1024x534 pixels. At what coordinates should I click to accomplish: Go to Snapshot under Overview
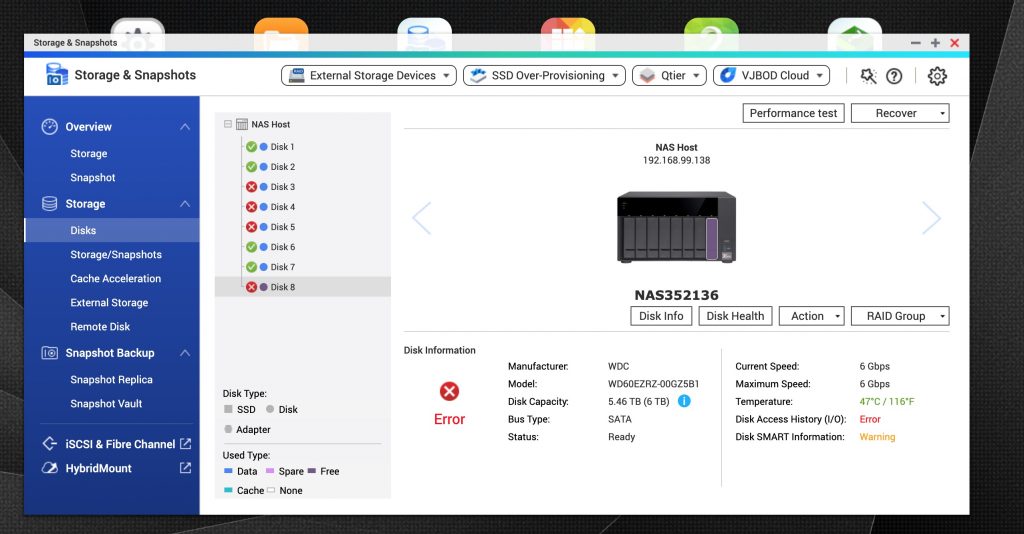point(93,178)
